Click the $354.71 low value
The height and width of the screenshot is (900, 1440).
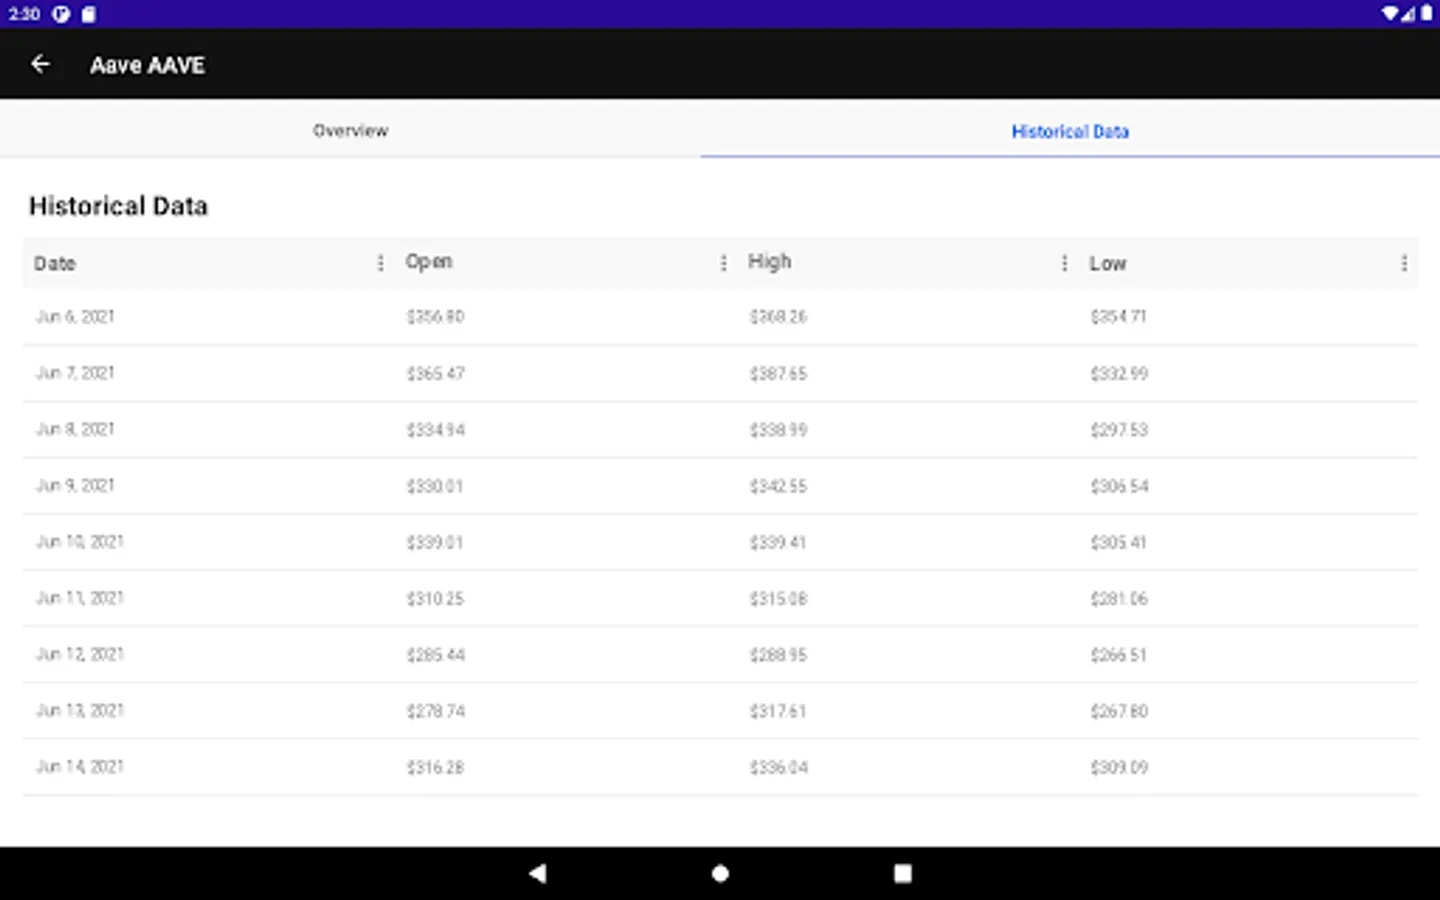pos(1119,317)
